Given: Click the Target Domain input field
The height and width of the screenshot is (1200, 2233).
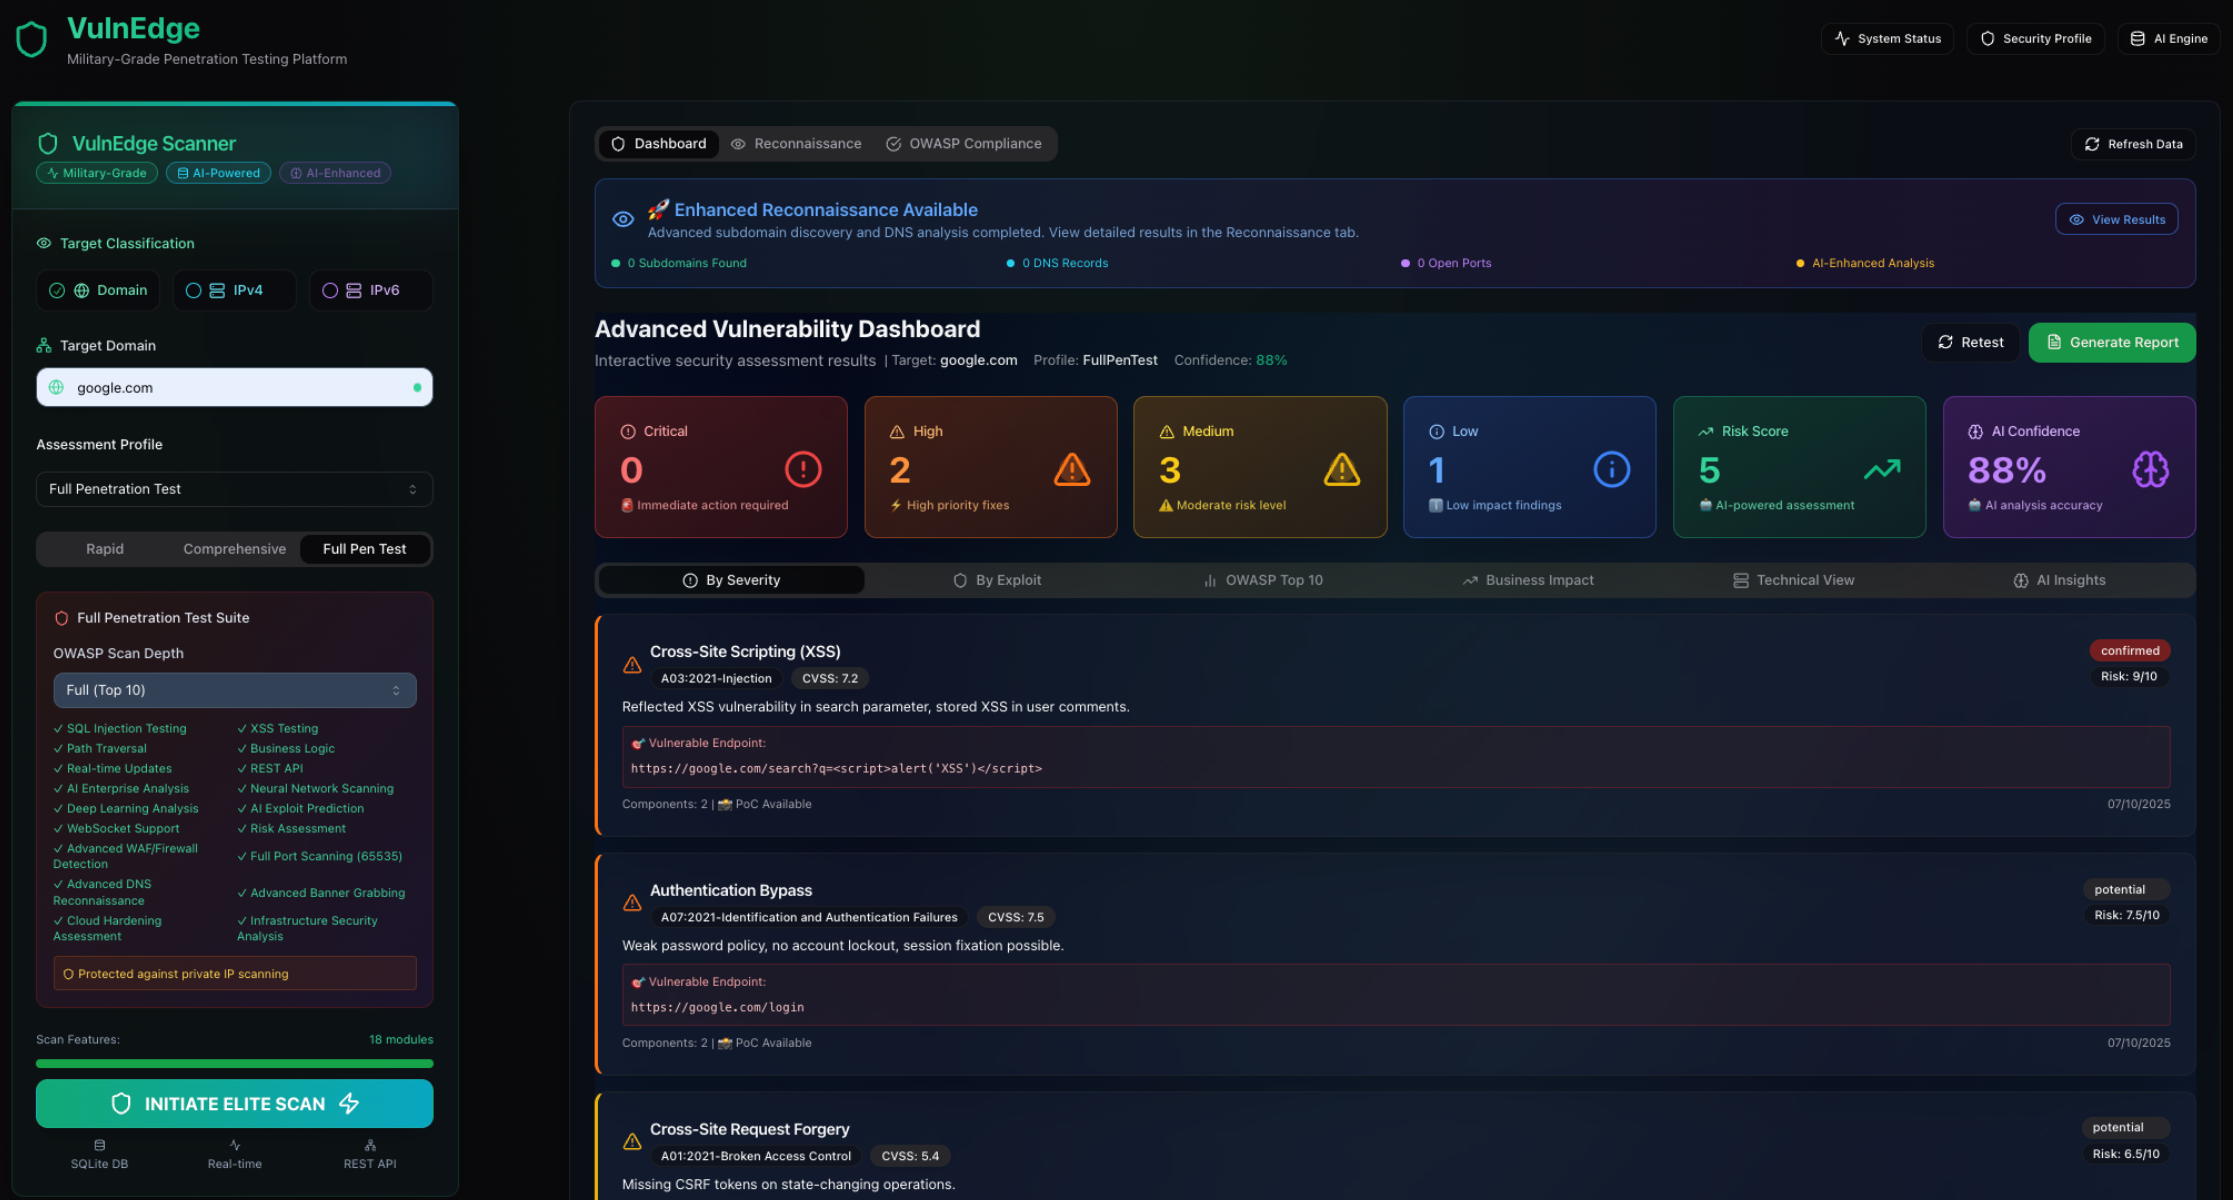Looking at the screenshot, I should [234, 387].
